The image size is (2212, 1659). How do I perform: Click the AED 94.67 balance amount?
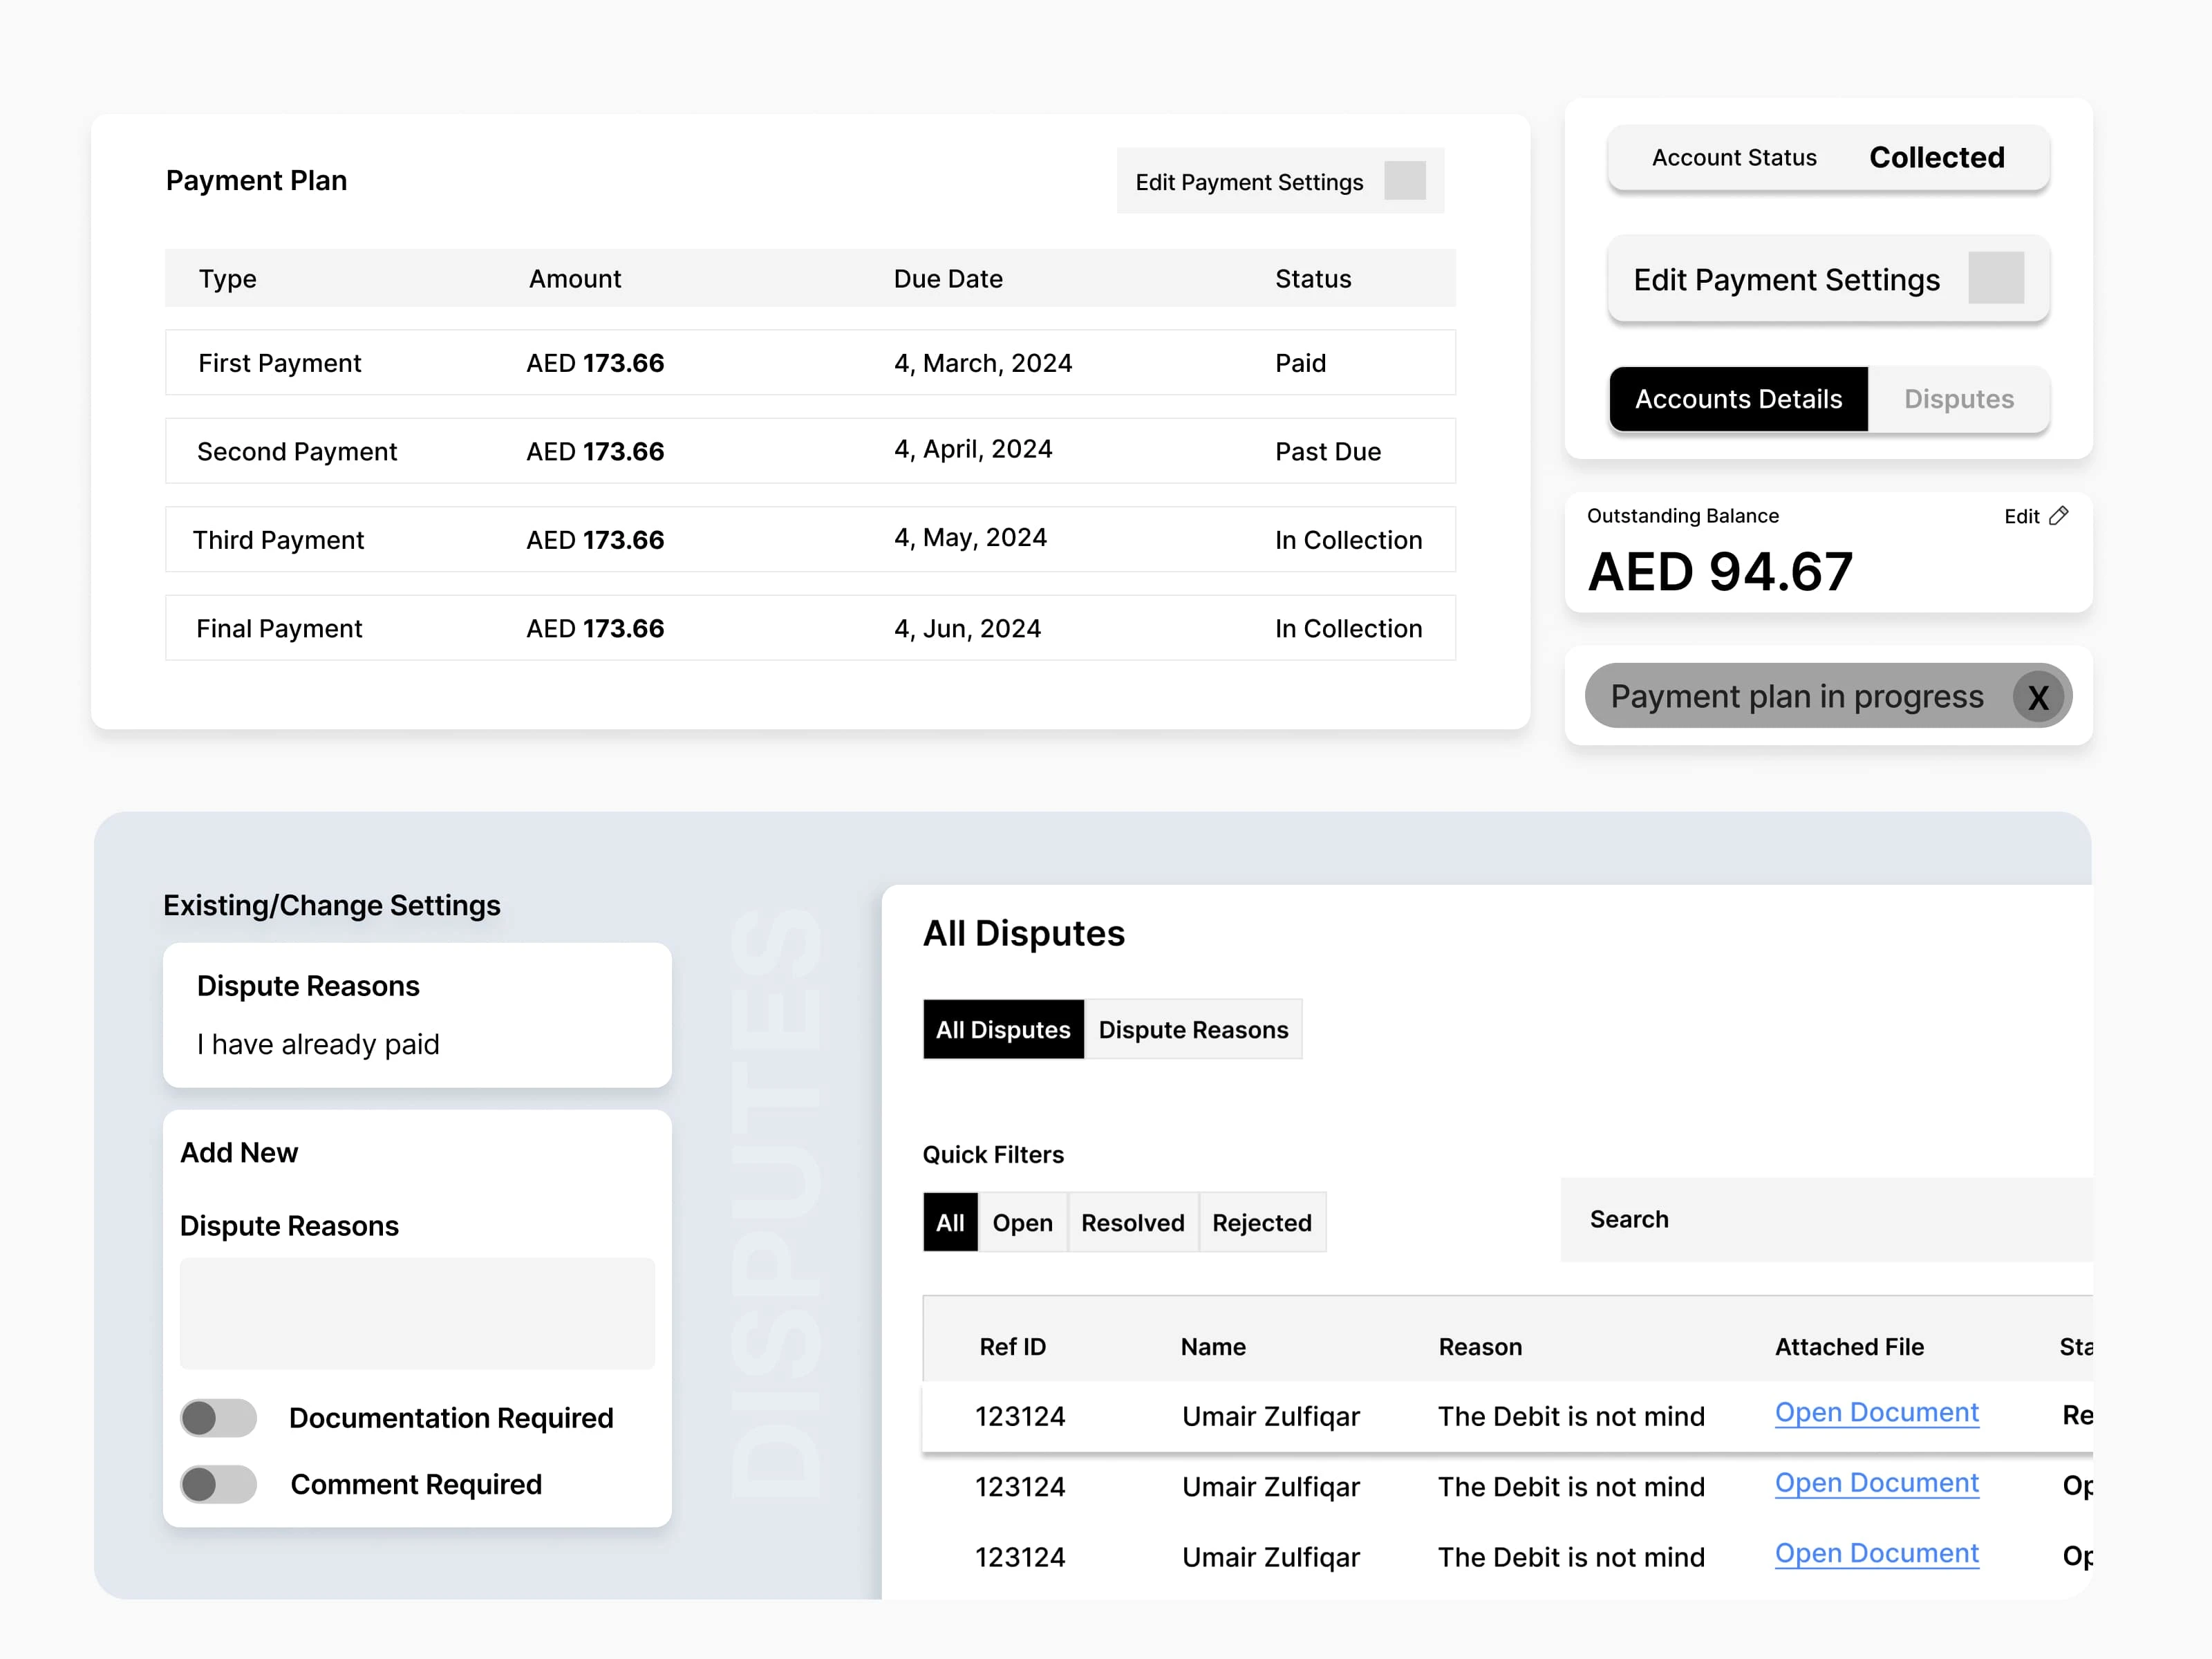coord(1720,572)
